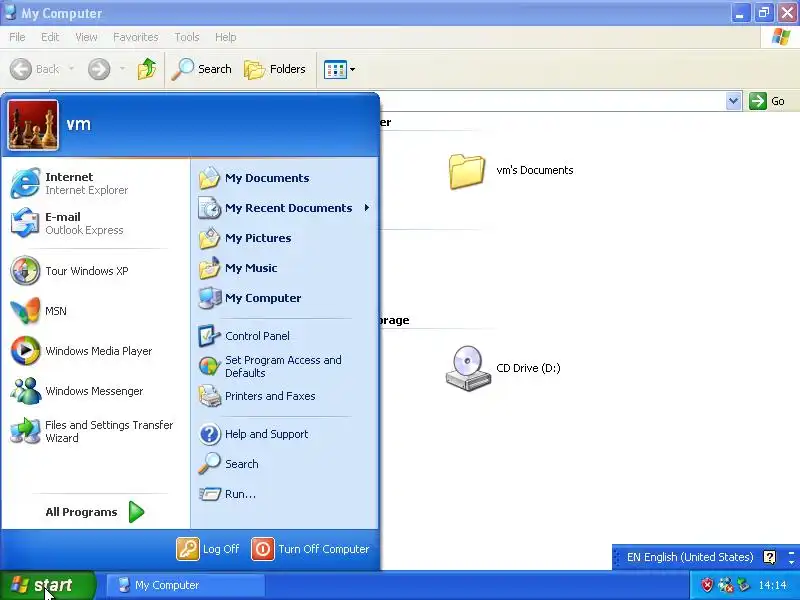This screenshot has width=800, height=600.
Task: Click the Up folder toolbar icon
Action: coord(147,69)
